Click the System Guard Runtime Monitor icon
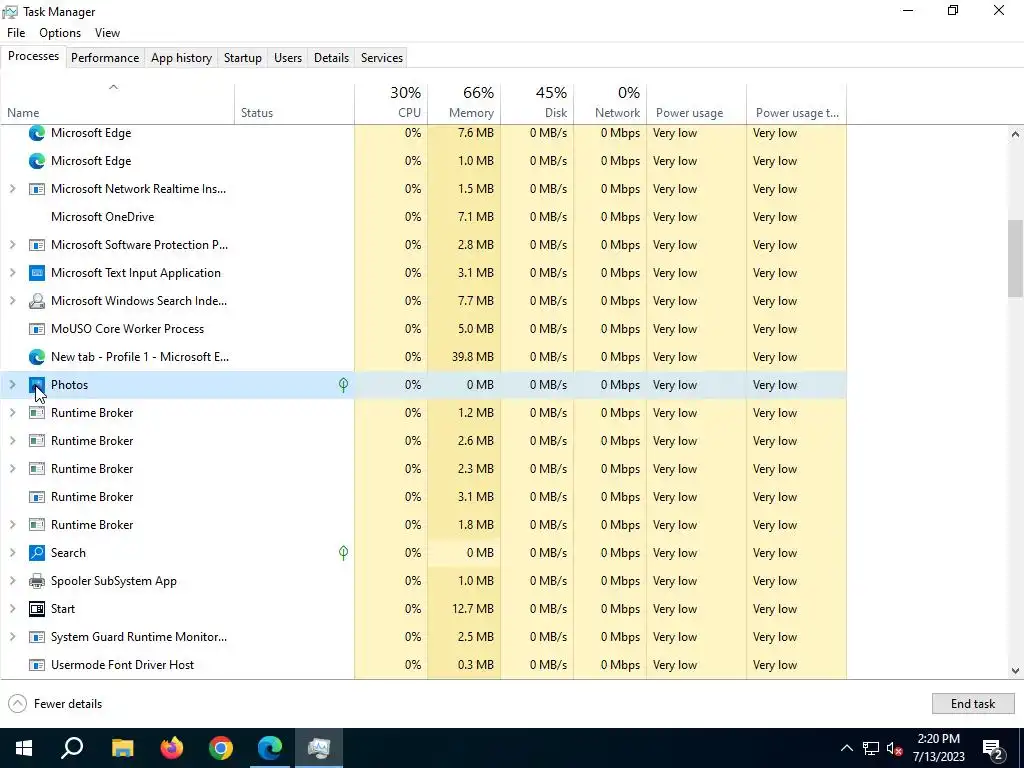Viewport: 1024px width, 768px height. (37, 637)
